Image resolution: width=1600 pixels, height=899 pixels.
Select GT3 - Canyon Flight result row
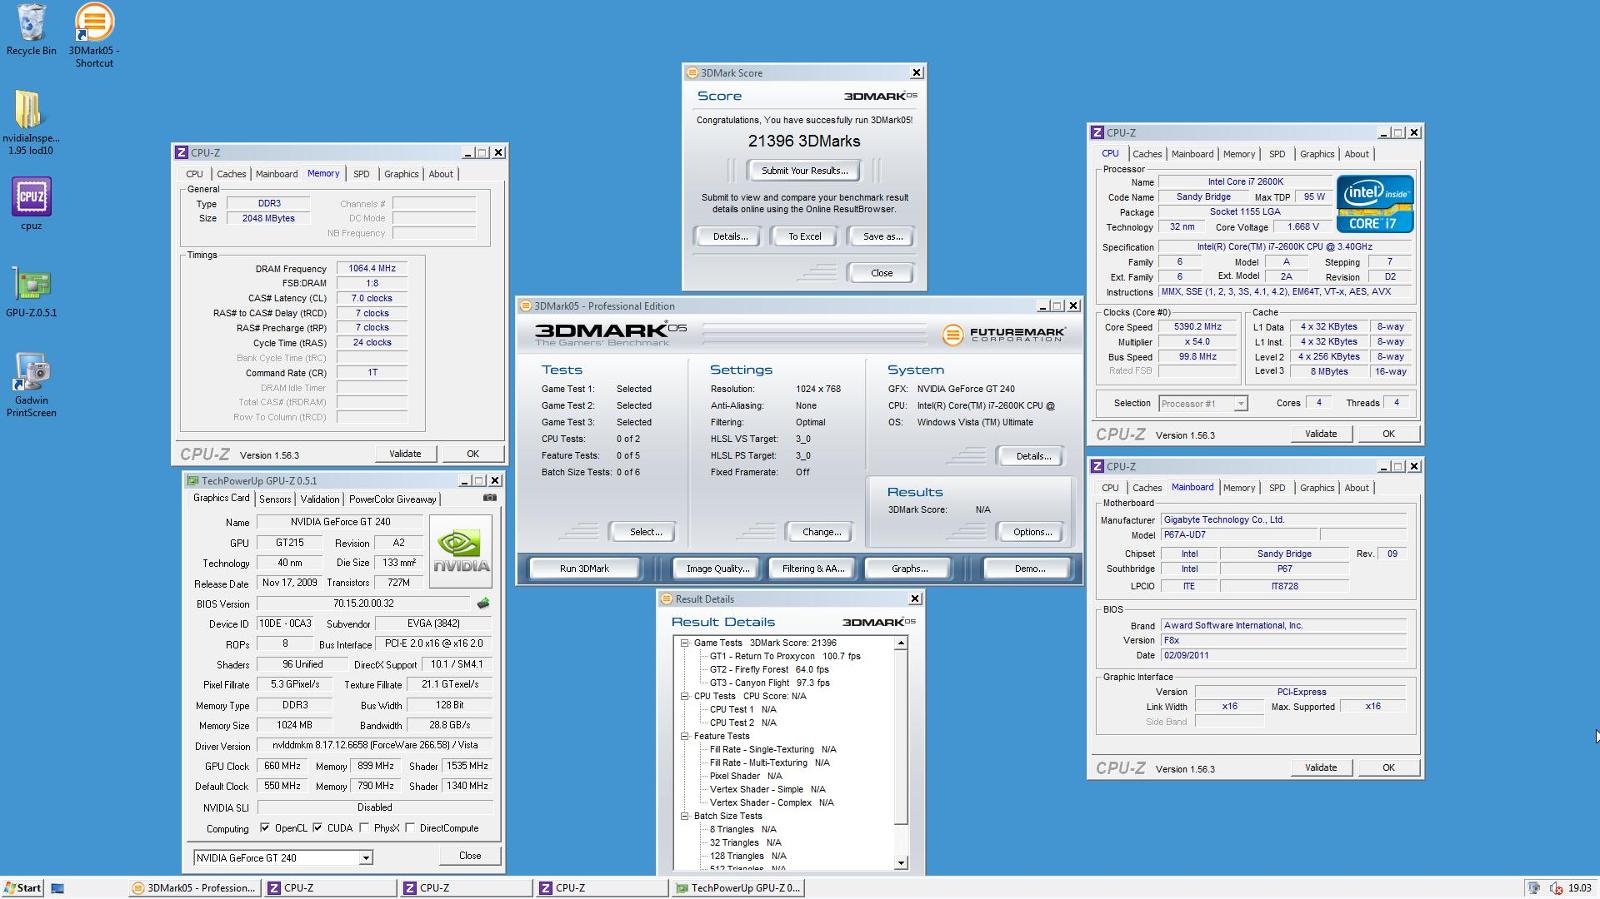[x=770, y=683]
